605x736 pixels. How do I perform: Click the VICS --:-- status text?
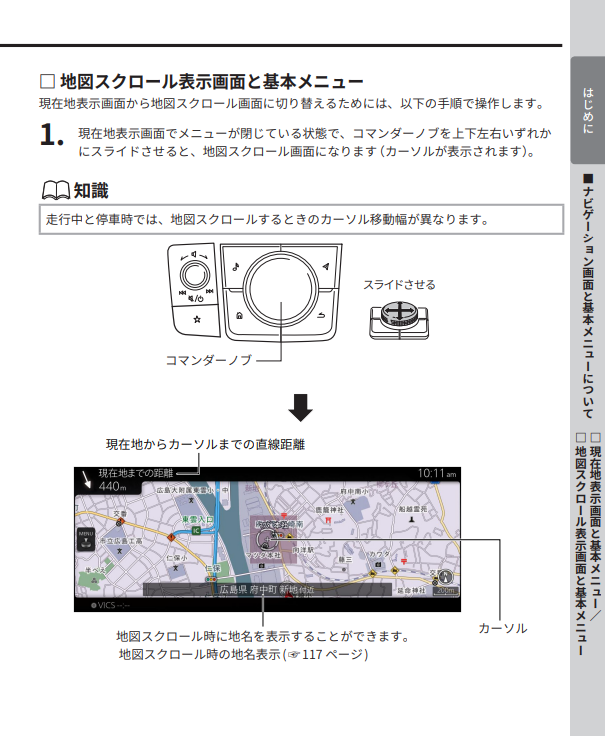click(x=114, y=606)
